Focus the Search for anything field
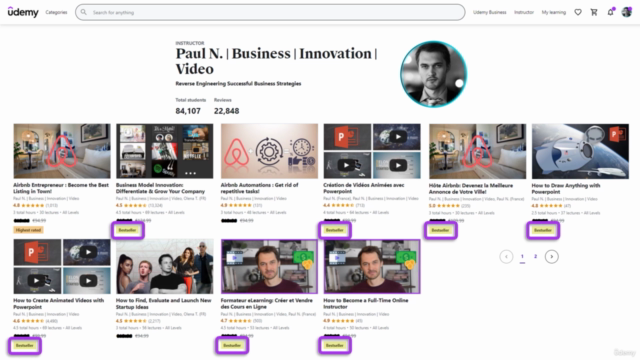 point(270,12)
